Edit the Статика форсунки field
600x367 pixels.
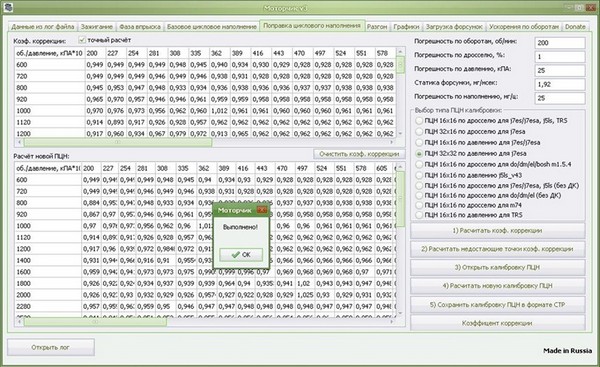tap(559, 84)
